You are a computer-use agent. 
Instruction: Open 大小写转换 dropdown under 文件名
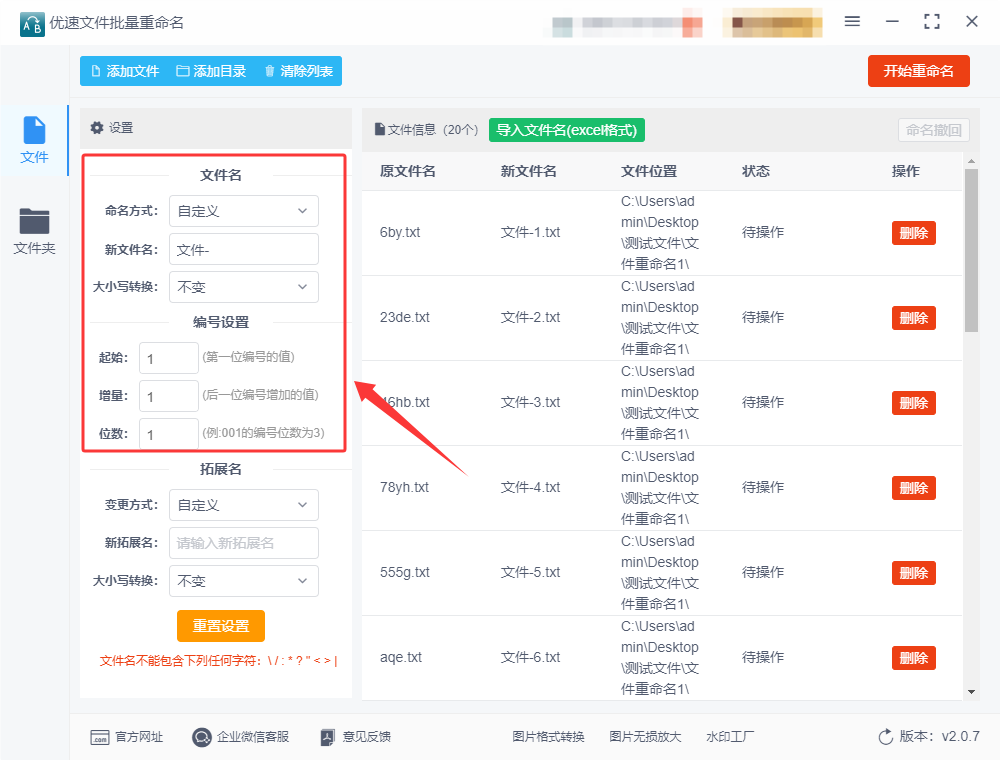click(244, 287)
